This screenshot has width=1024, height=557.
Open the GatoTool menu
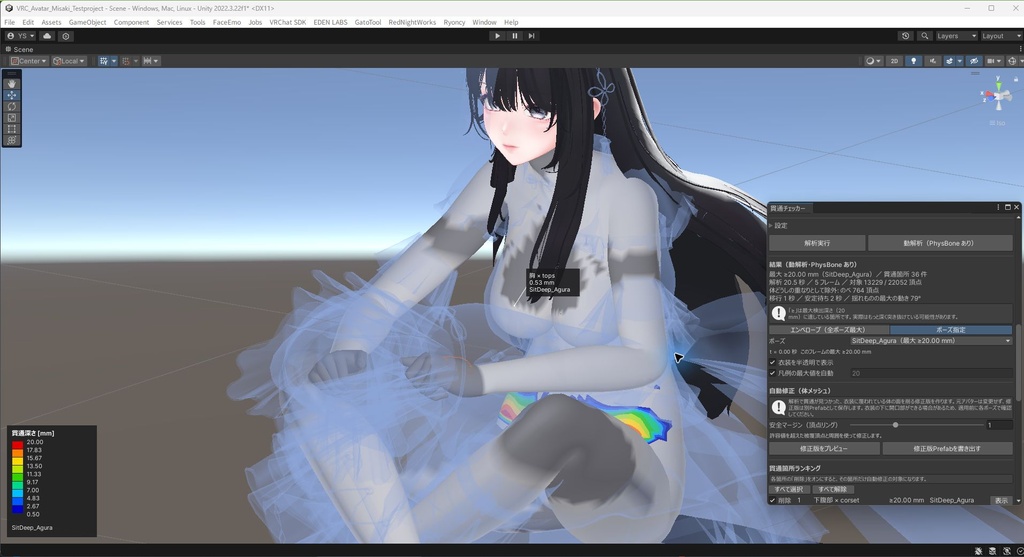coord(368,22)
